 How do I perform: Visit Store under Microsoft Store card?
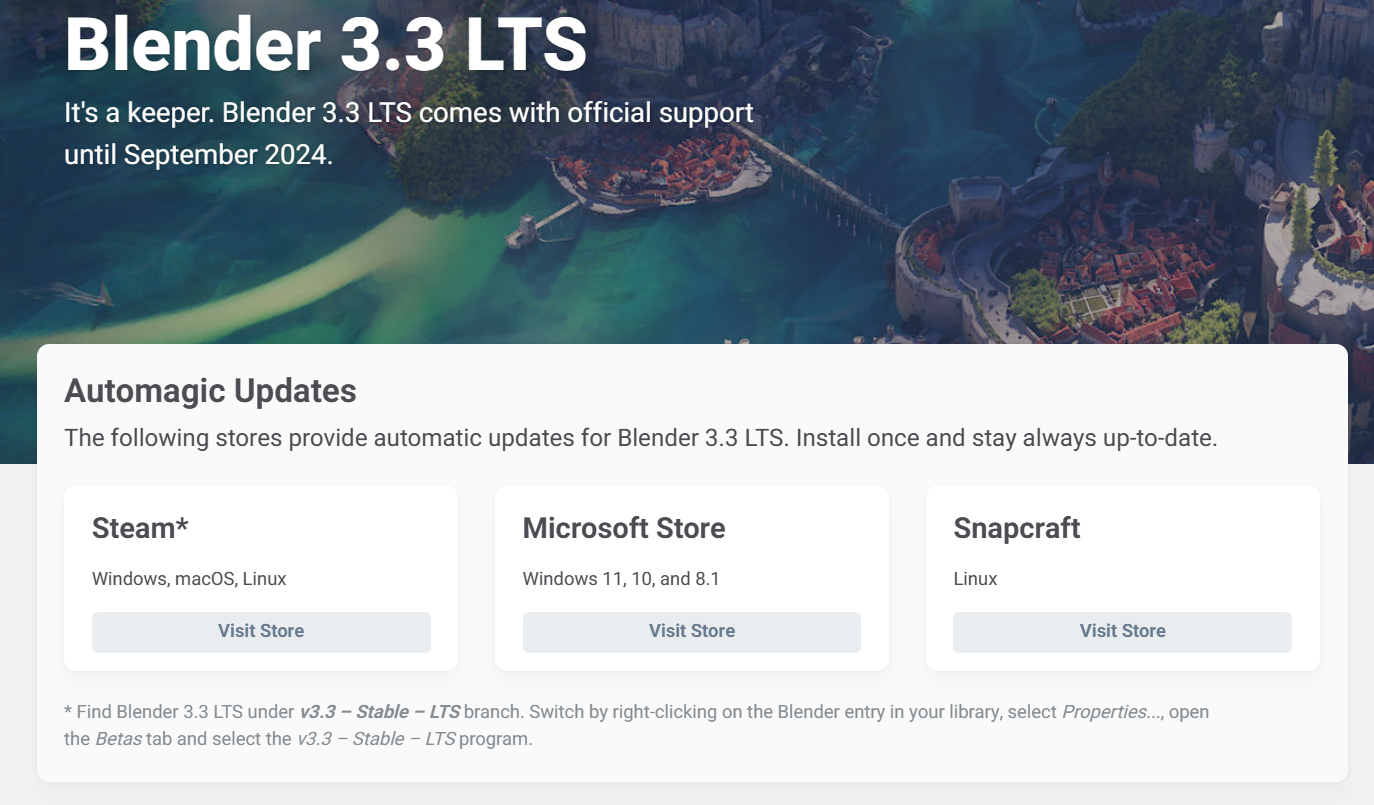pos(692,632)
